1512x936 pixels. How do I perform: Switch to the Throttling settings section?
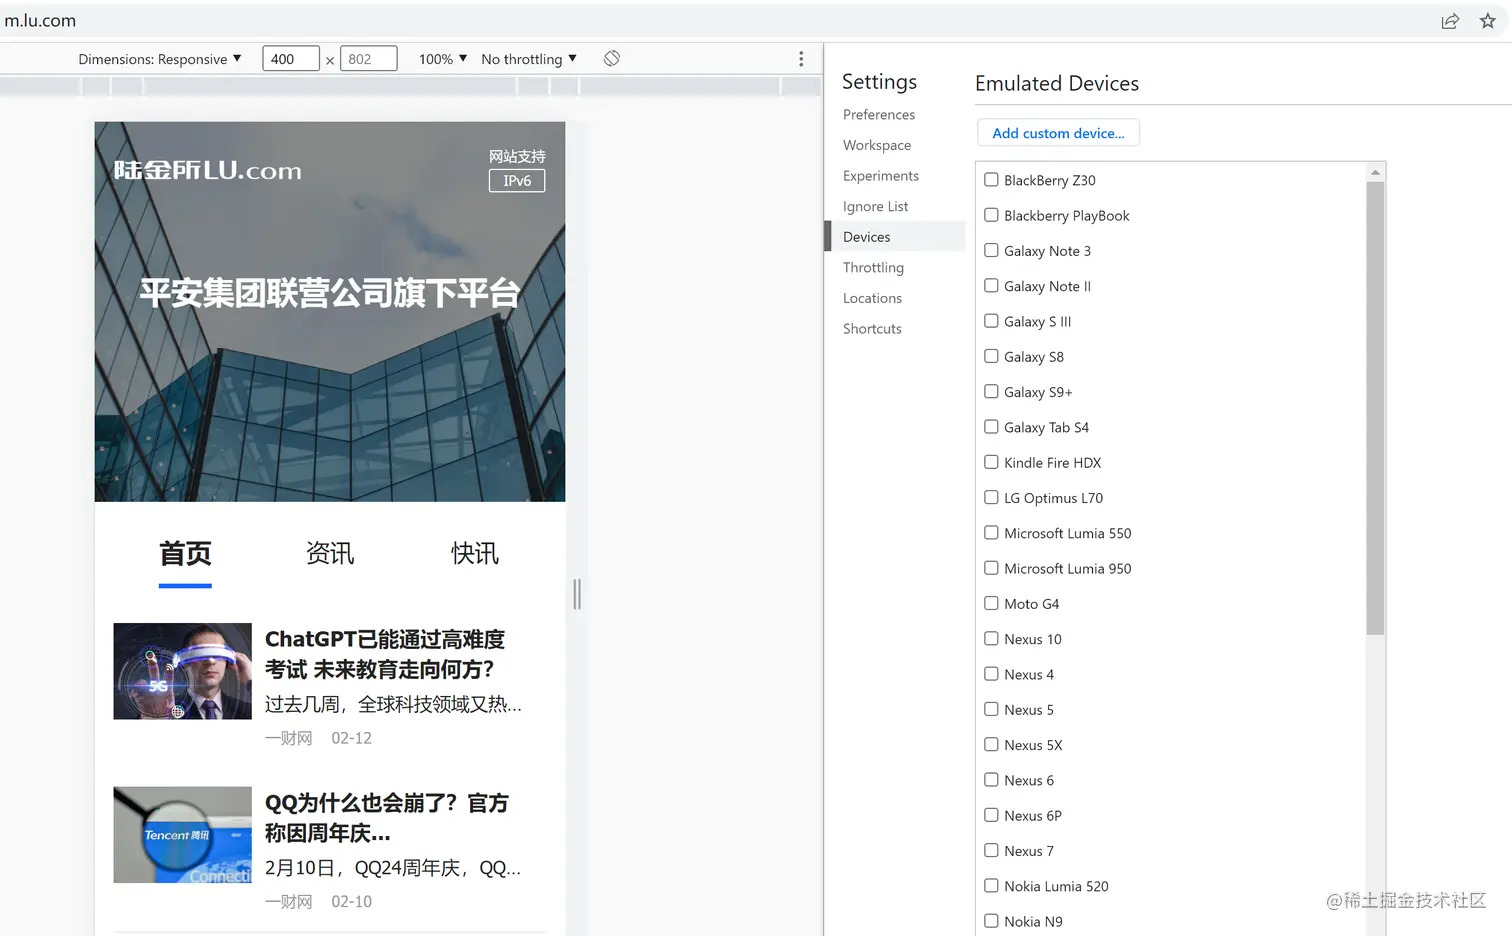[x=872, y=267]
